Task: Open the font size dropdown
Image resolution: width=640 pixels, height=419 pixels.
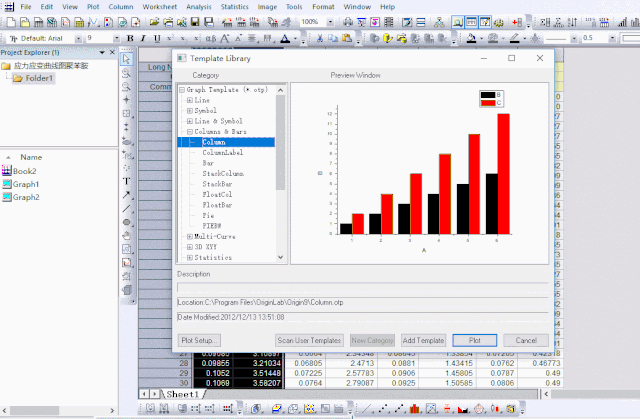Action: pos(117,38)
